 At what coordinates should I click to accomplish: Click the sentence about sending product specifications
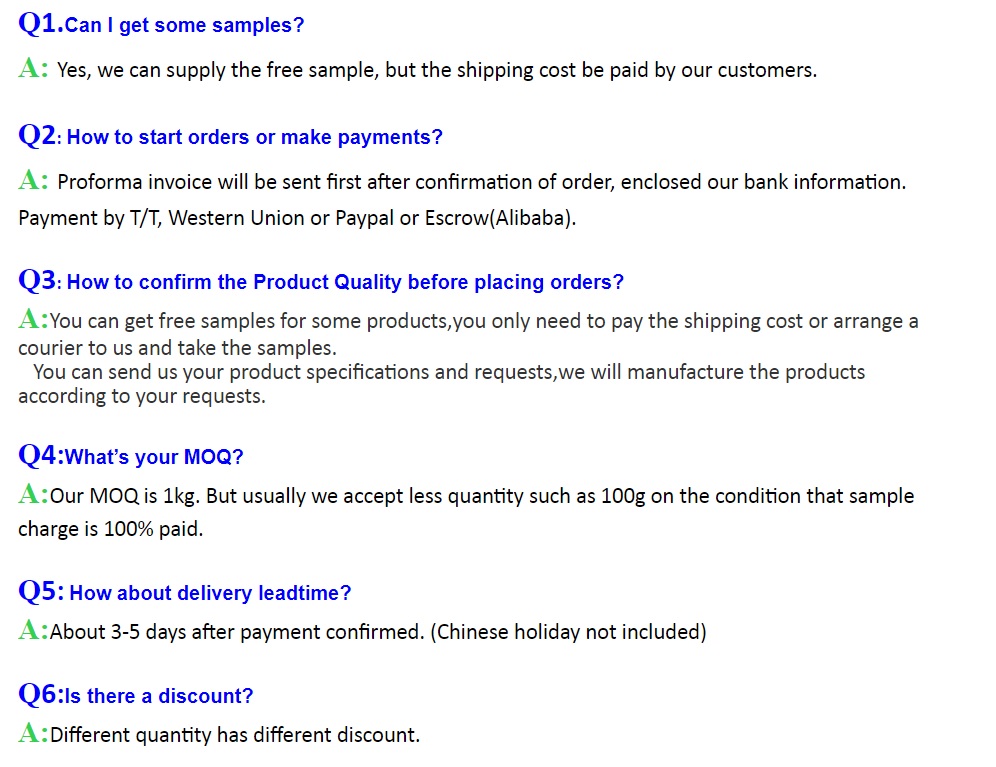449,372
